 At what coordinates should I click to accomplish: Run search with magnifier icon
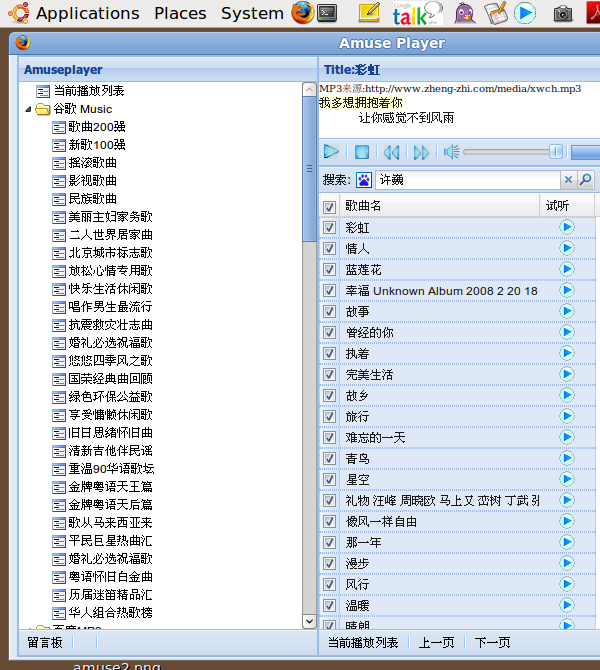coord(585,180)
